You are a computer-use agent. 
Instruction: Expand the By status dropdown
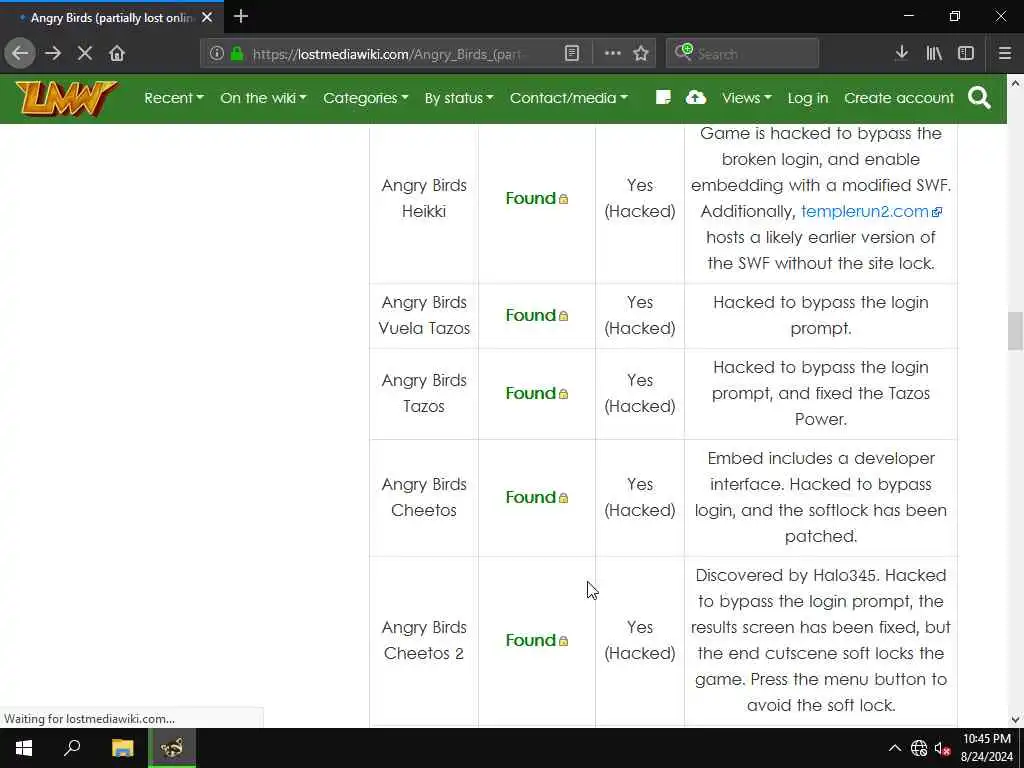459,98
